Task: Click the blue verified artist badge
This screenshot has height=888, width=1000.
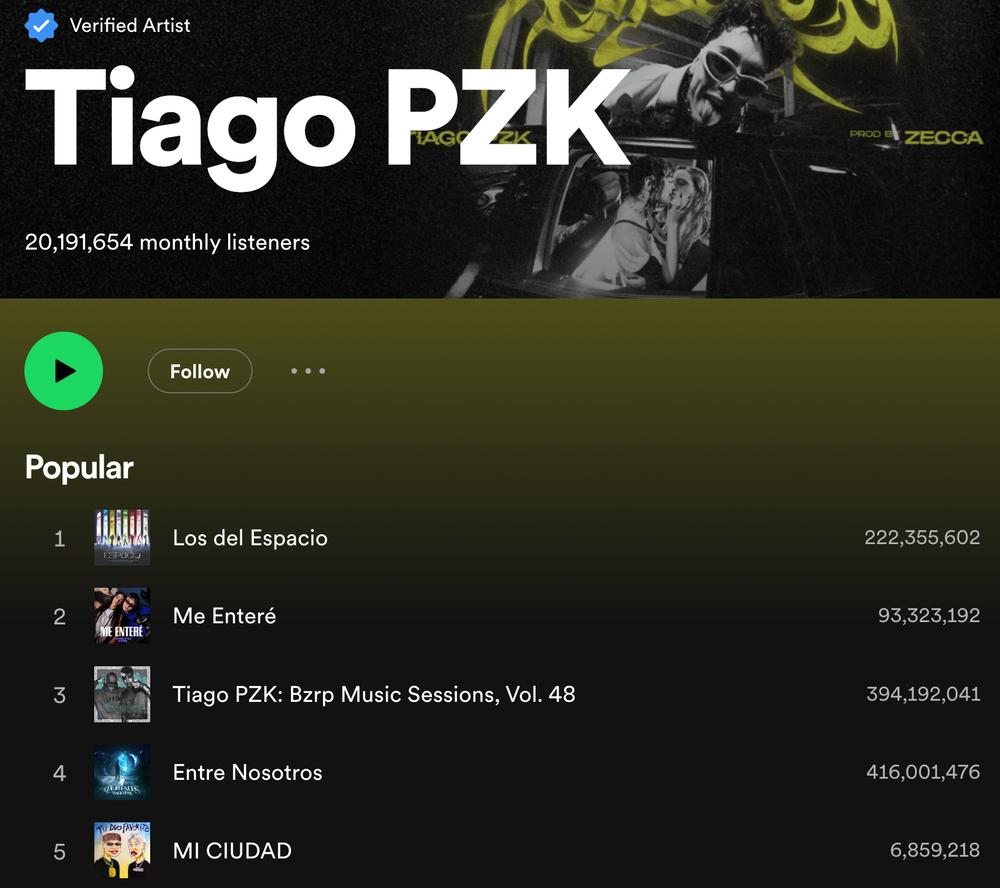Action: [41, 26]
